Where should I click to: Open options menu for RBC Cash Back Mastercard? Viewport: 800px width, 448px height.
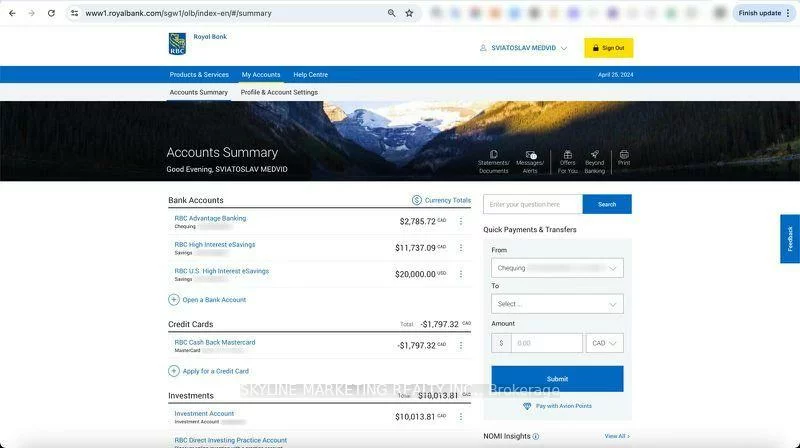point(461,345)
